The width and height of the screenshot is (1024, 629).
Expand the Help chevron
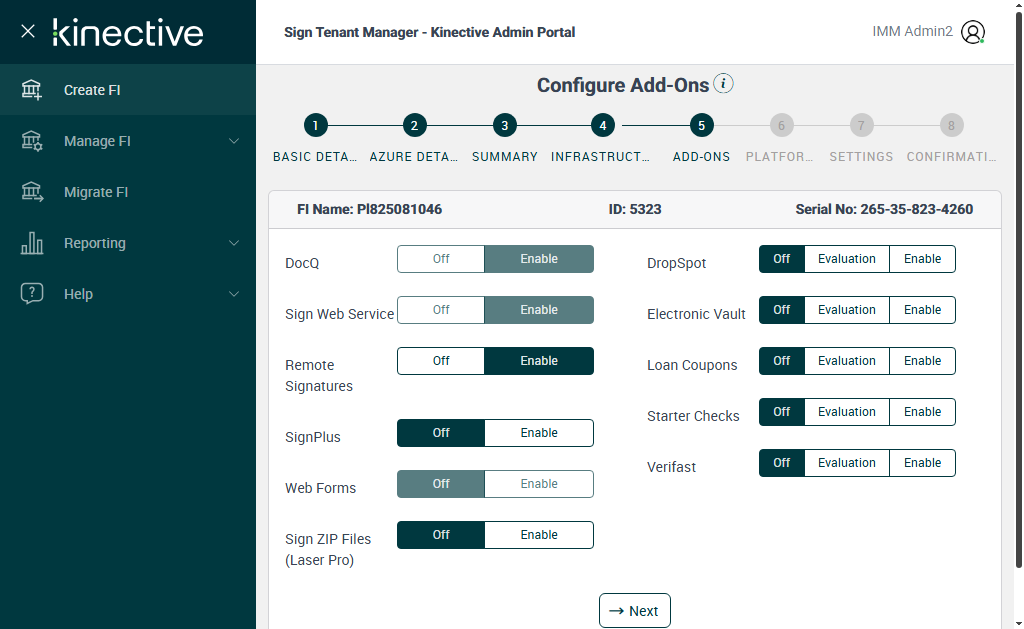(x=234, y=294)
